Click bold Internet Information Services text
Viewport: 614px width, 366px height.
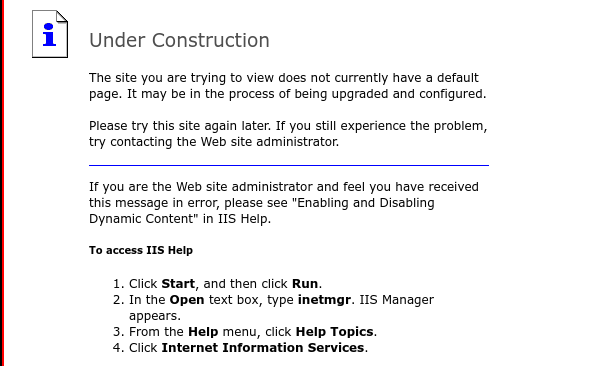pos(263,348)
